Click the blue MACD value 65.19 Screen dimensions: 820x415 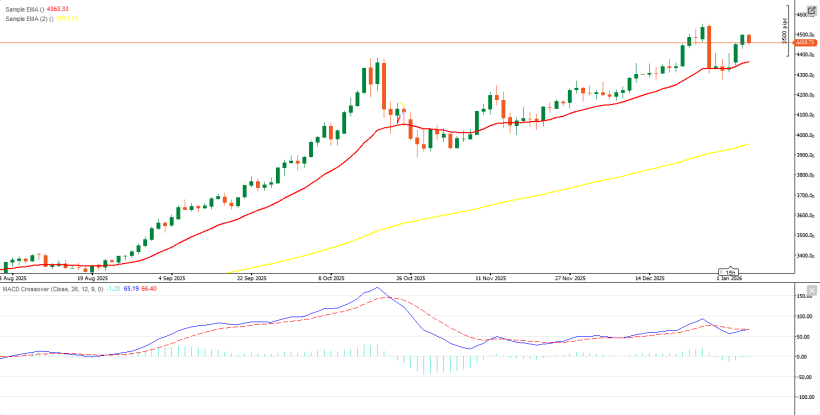tap(130, 289)
